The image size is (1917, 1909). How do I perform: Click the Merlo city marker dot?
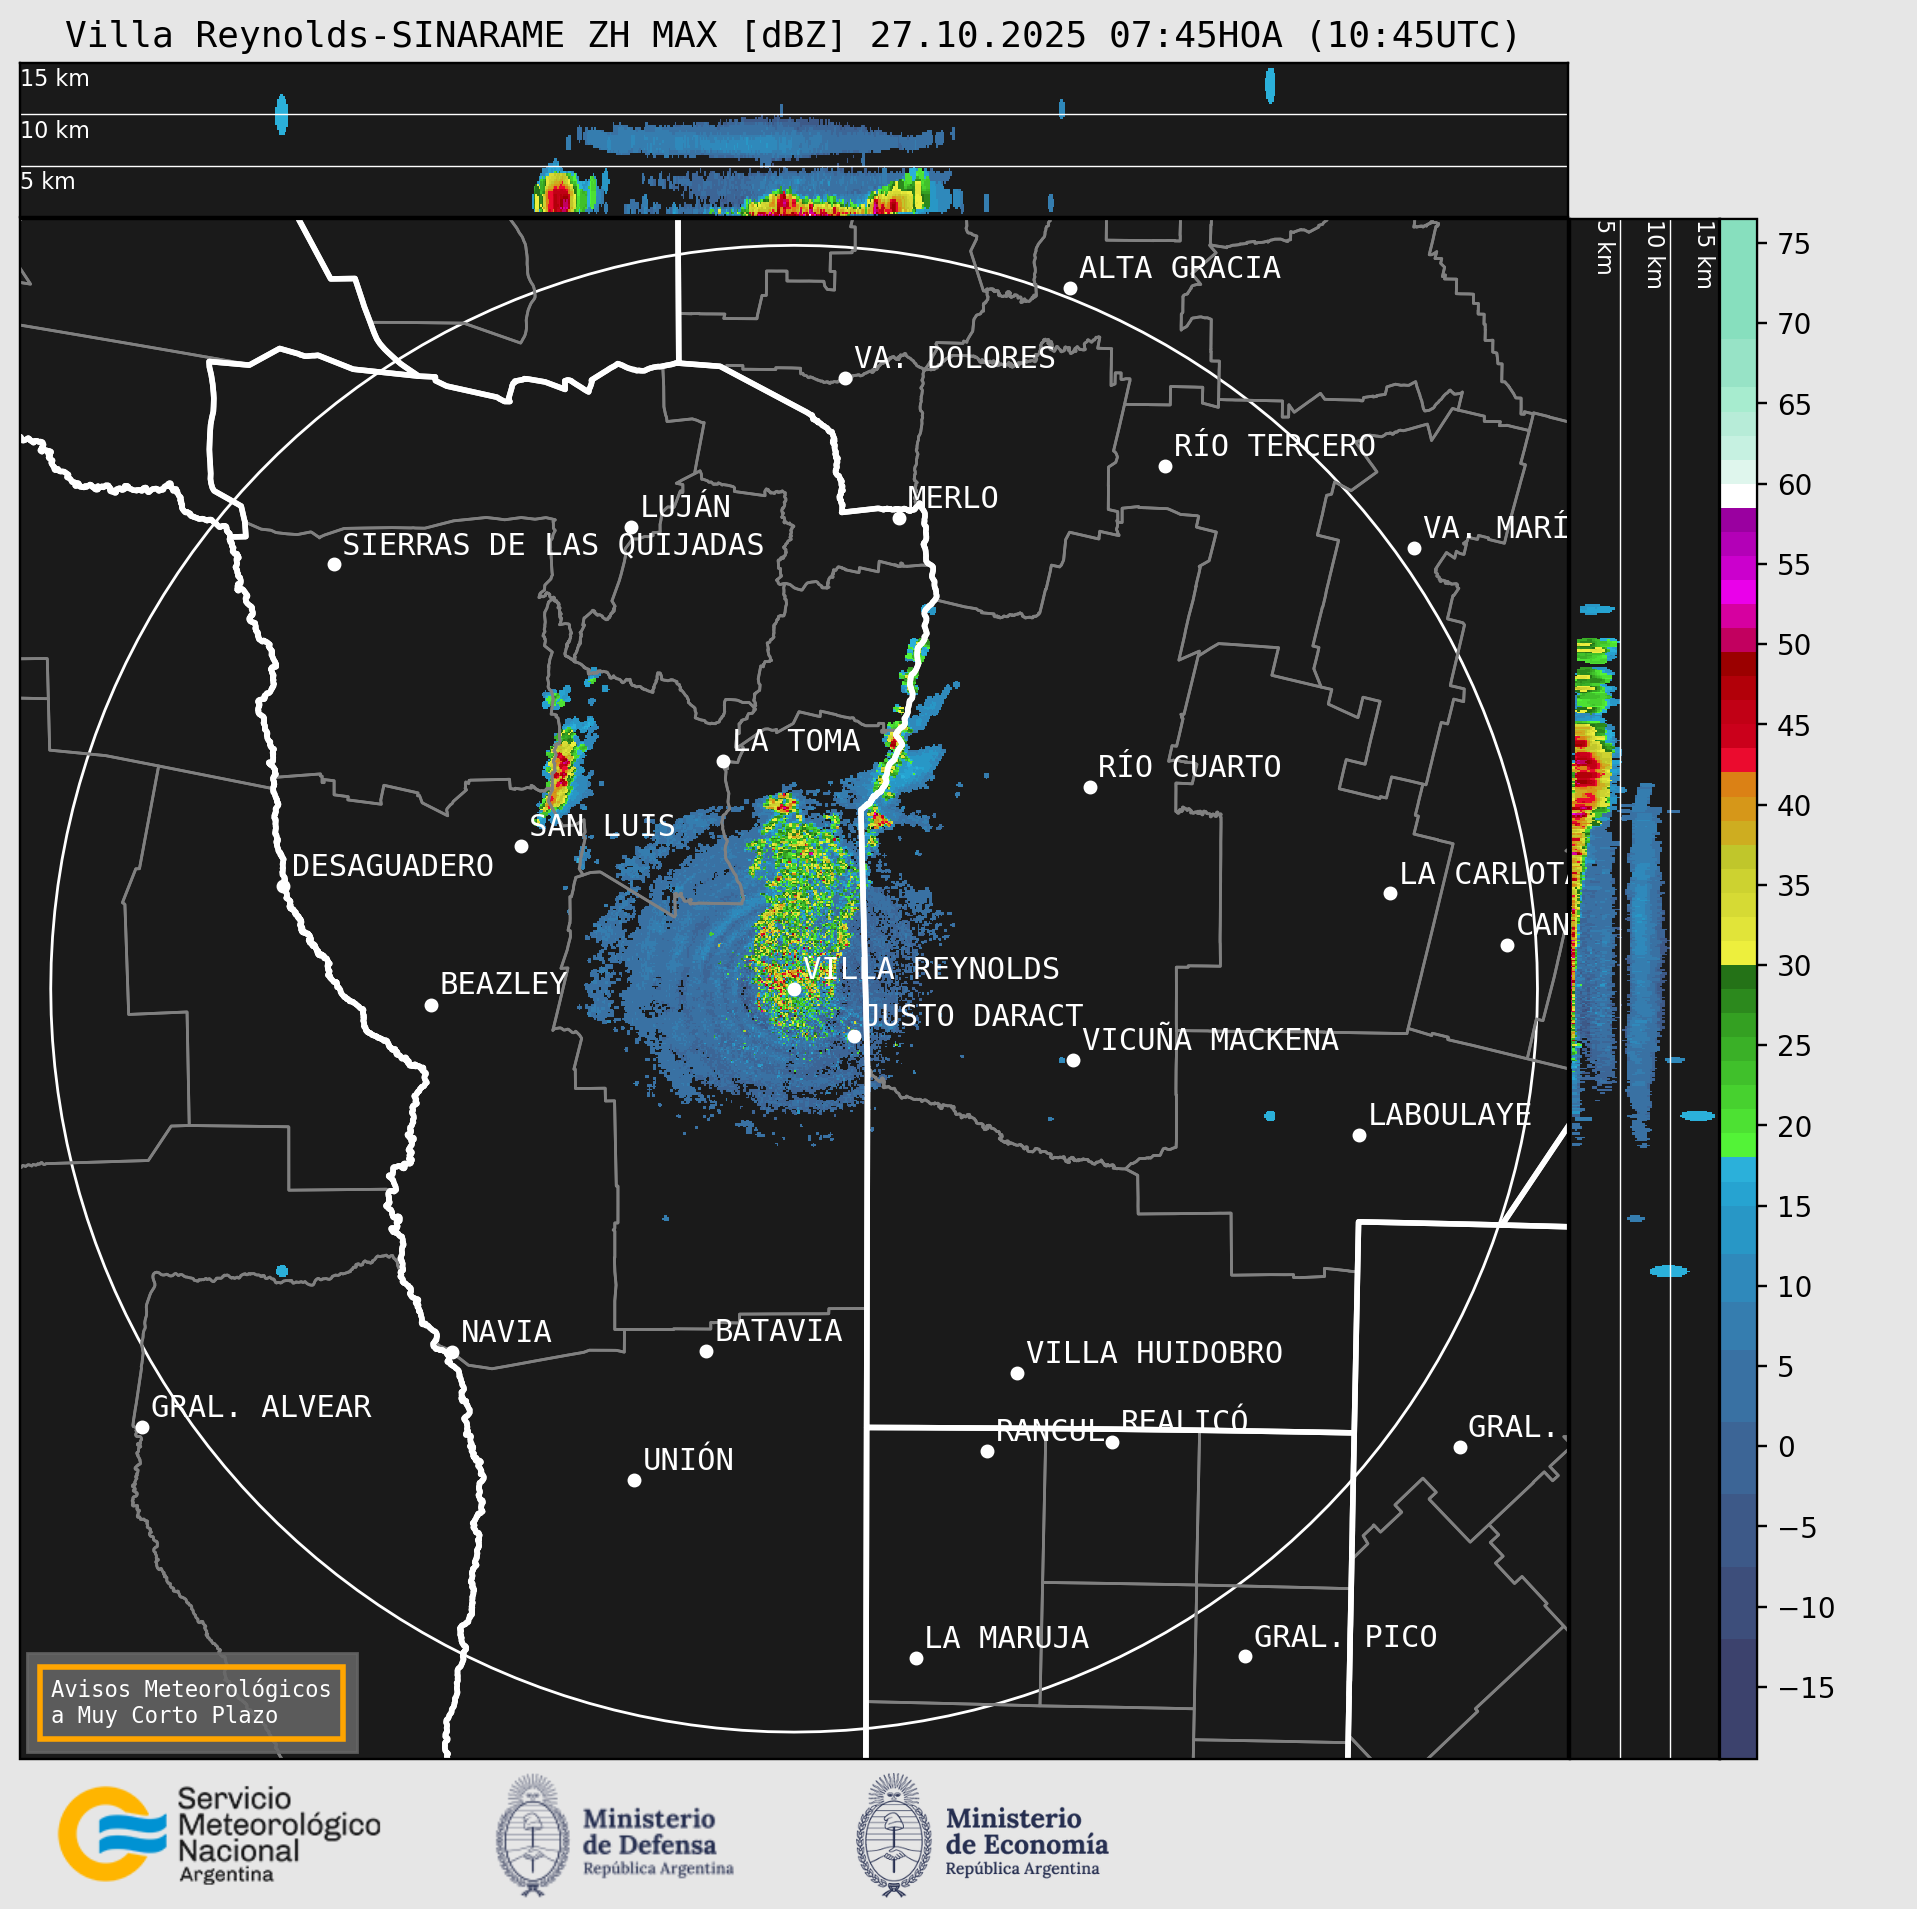[x=899, y=518]
